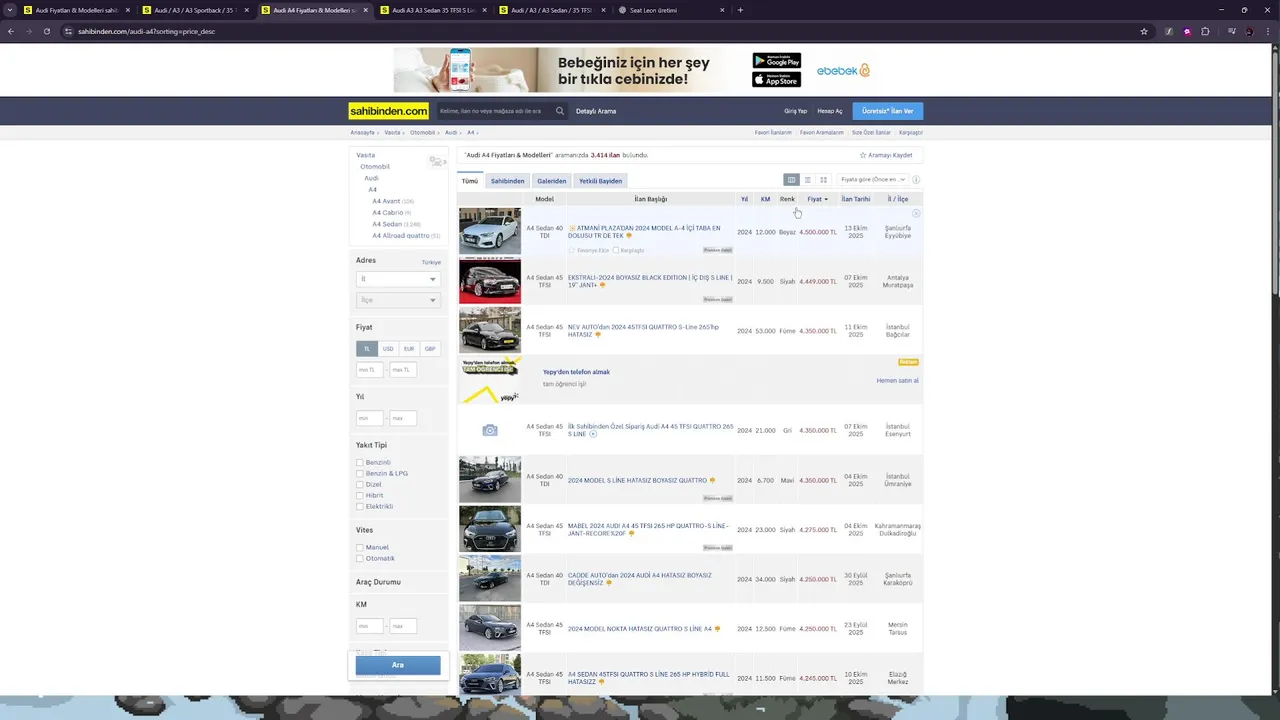Image resolution: width=1280 pixels, height=720 pixels.
Task: Open the Giriş Yap link
Action: coord(795,111)
